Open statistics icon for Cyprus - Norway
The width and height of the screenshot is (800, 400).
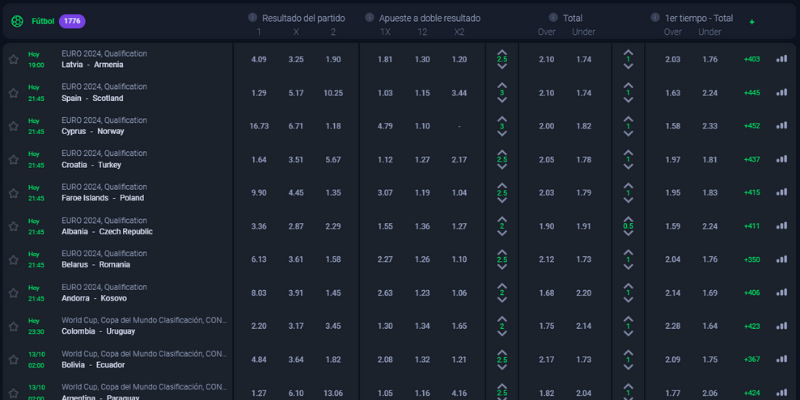click(782, 126)
